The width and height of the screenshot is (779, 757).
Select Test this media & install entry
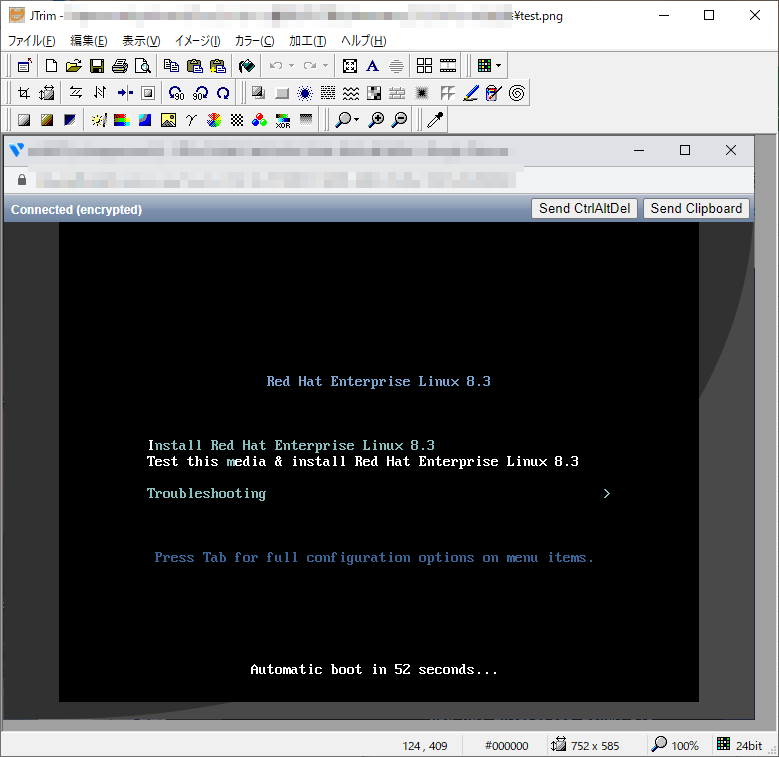tap(363, 461)
